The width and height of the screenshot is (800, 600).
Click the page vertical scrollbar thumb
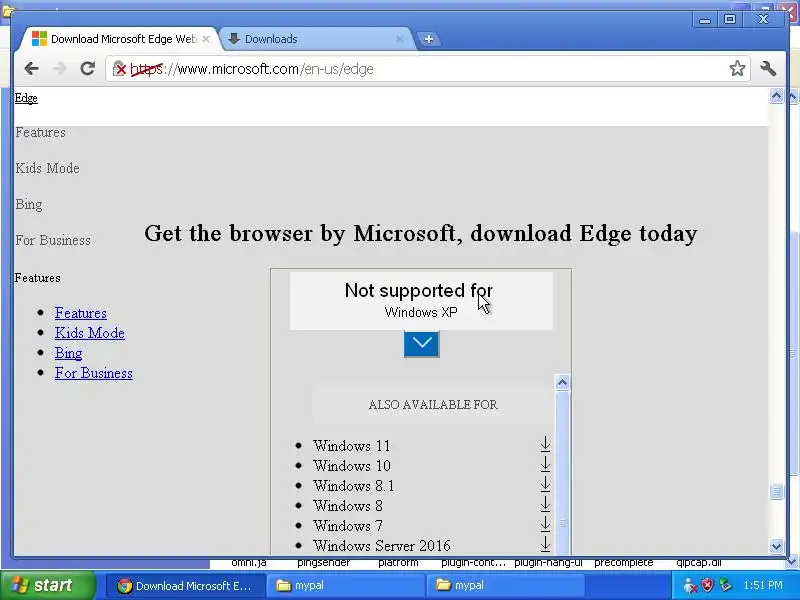777,491
